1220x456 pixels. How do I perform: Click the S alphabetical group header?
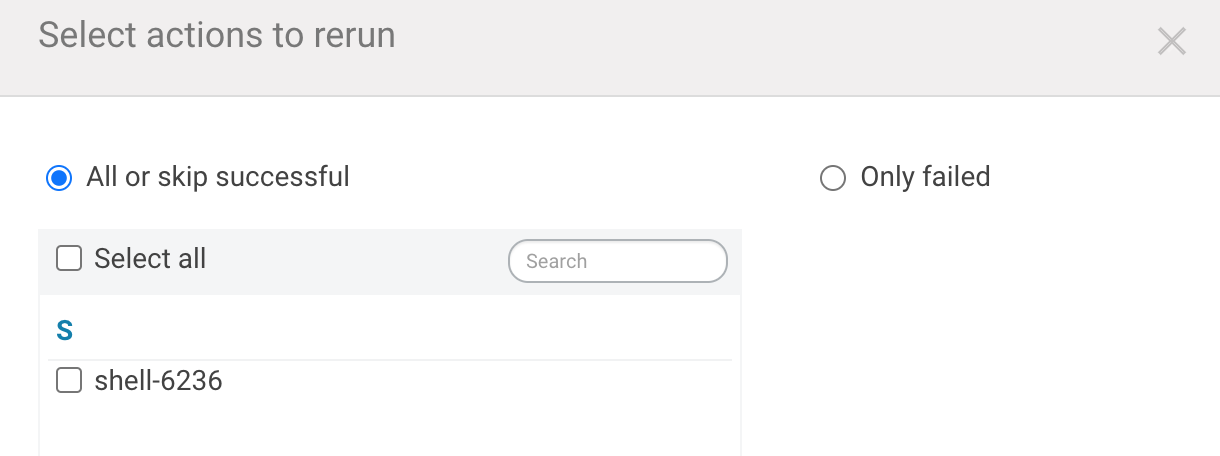click(65, 331)
